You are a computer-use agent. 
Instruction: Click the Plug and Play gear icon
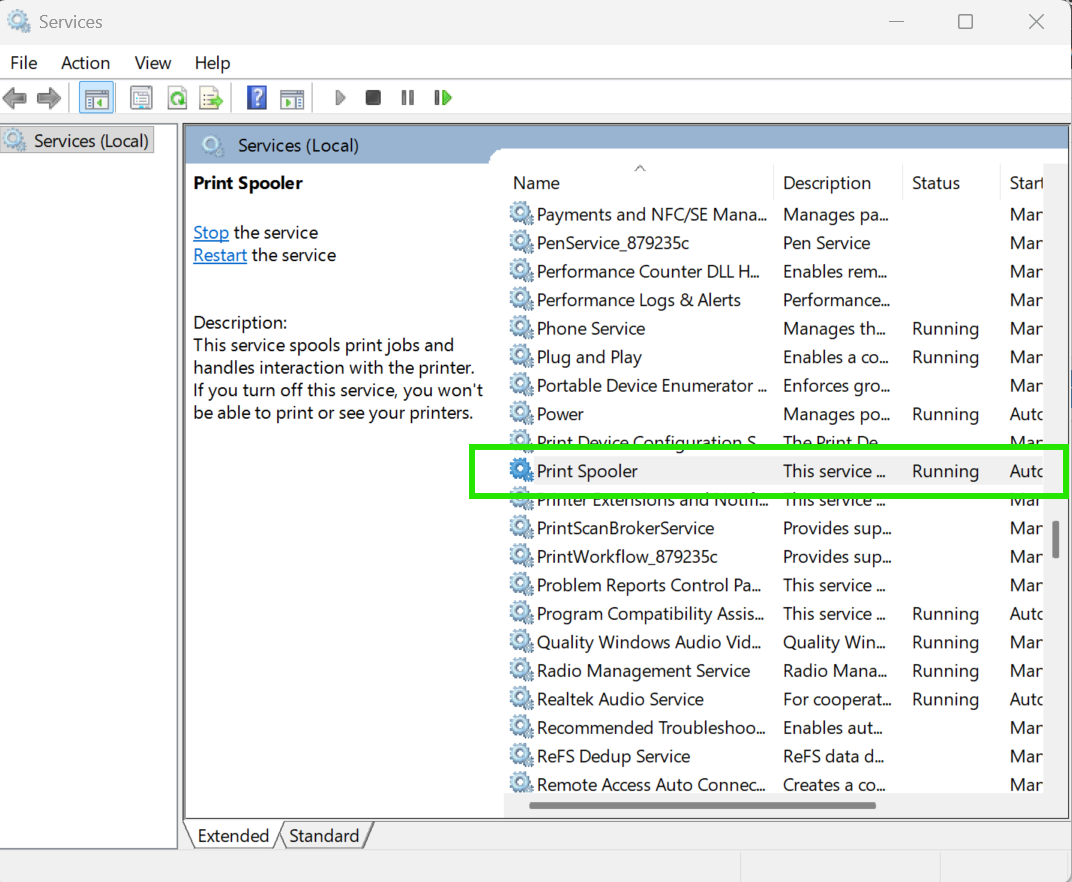(x=521, y=356)
